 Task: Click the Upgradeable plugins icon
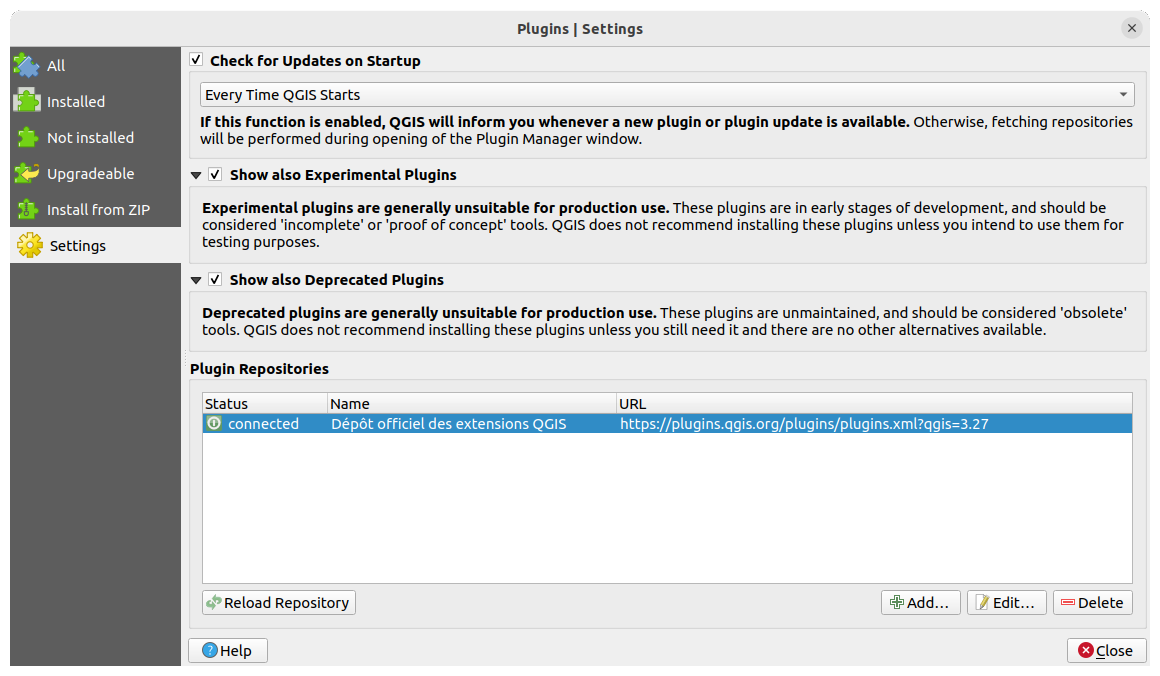pyautogui.click(x=27, y=173)
